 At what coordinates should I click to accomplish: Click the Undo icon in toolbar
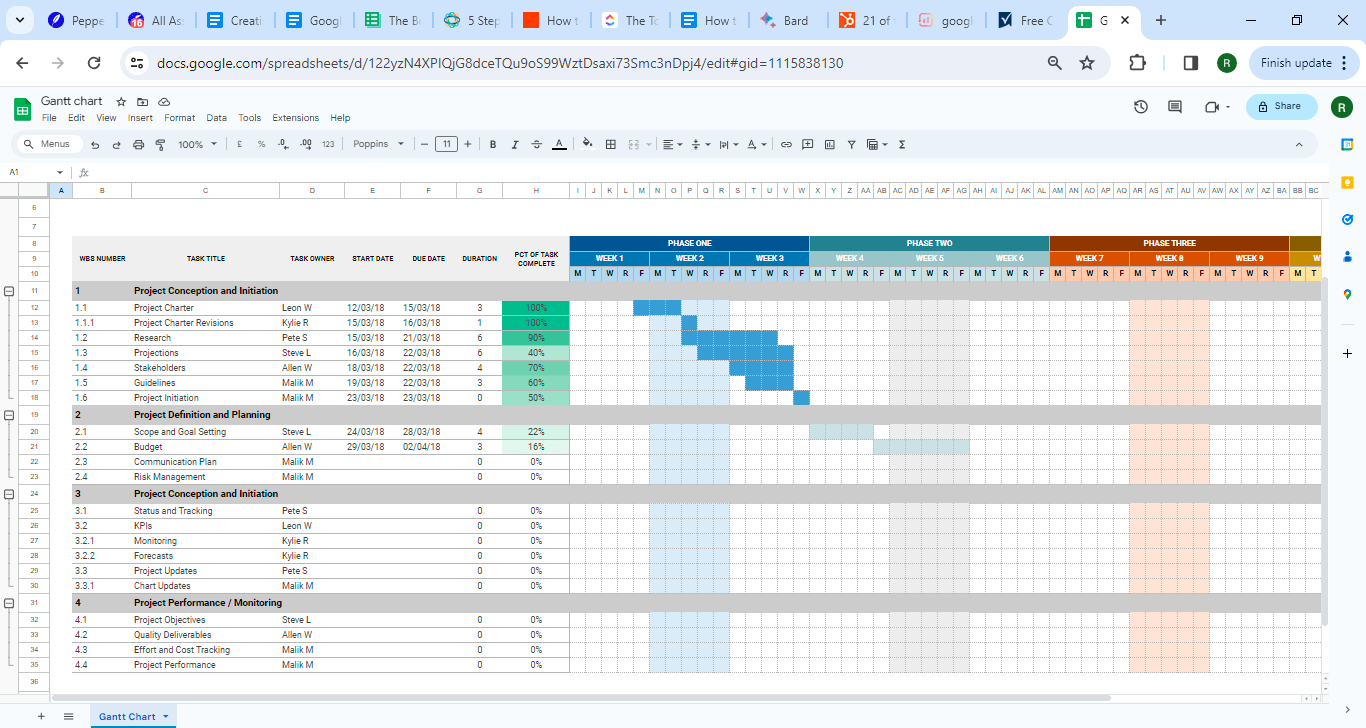(x=95, y=144)
